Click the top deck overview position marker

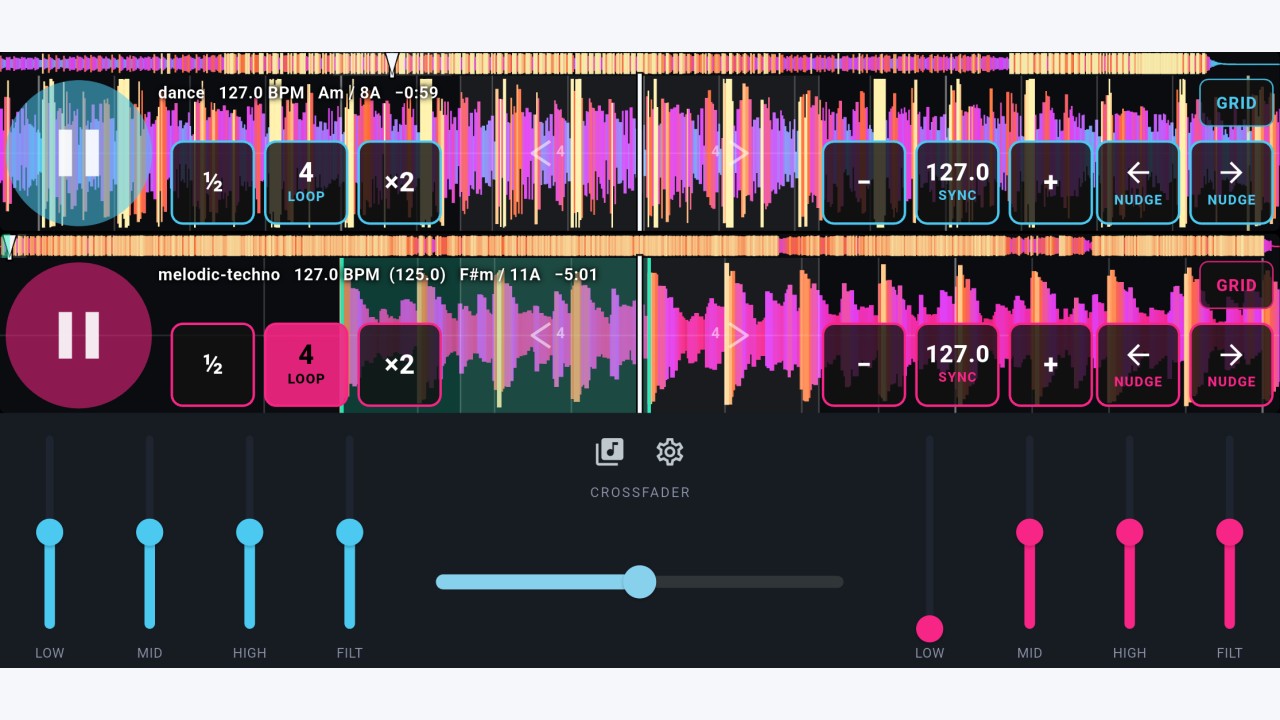(393, 63)
